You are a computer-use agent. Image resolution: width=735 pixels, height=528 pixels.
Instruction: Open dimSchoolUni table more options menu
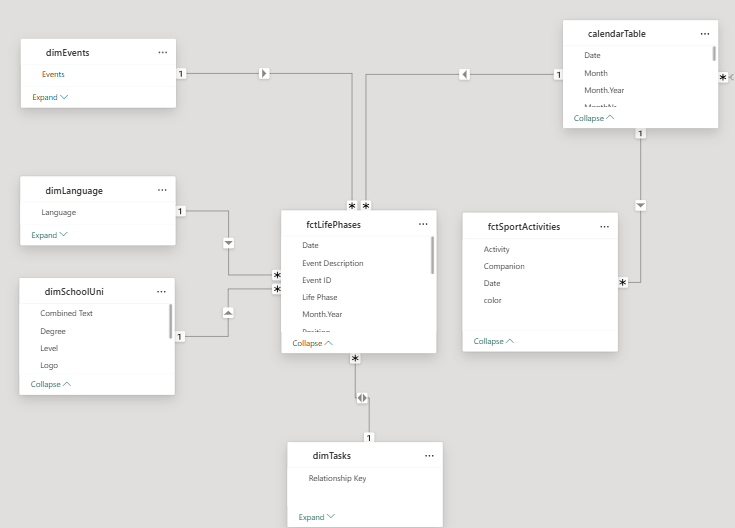coord(161,292)
